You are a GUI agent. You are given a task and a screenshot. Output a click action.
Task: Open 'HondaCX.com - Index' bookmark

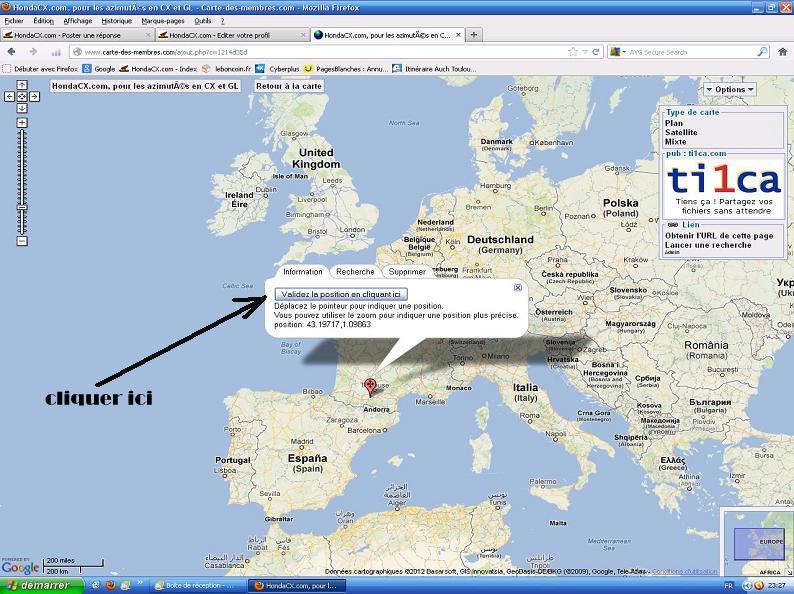[x=157, y=68]
